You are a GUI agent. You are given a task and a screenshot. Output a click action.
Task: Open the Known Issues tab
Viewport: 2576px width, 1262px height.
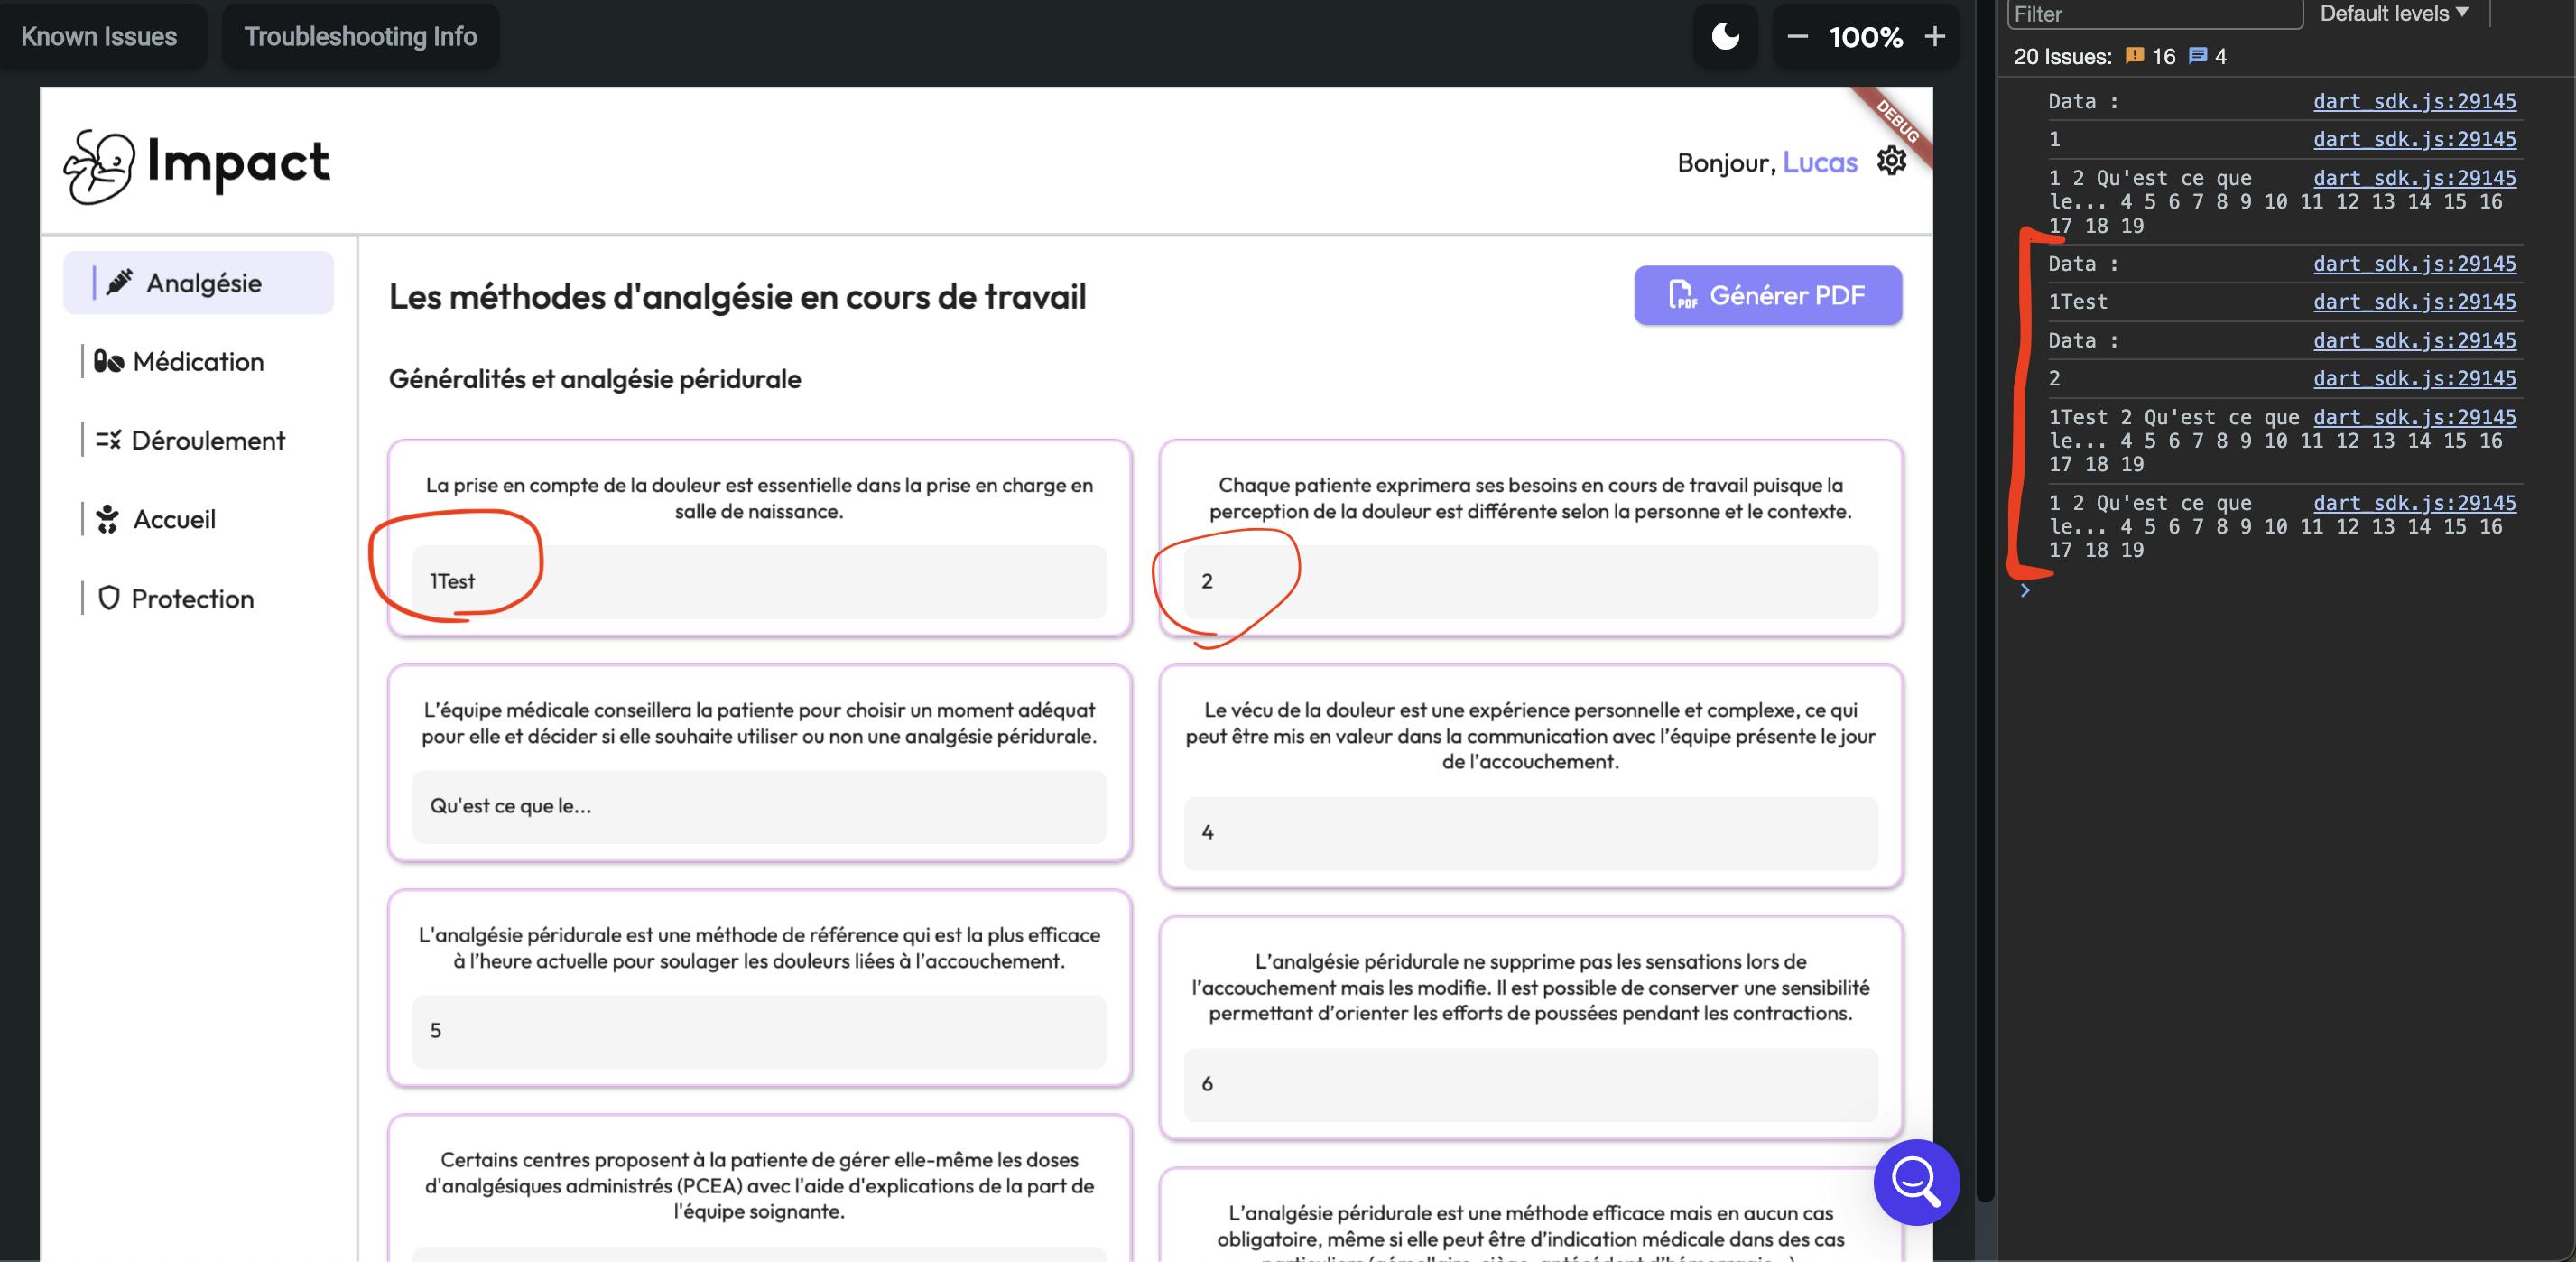click(x=99, y=37)
